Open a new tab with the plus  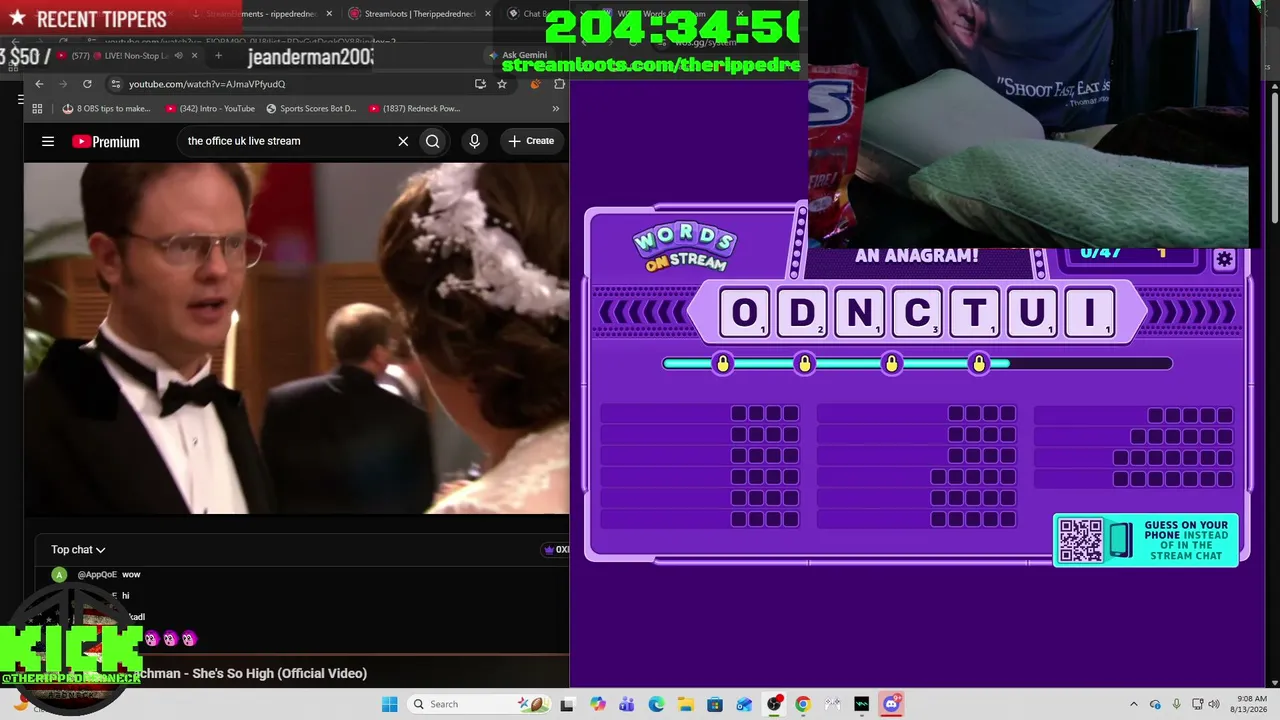(x=218, y=55)
